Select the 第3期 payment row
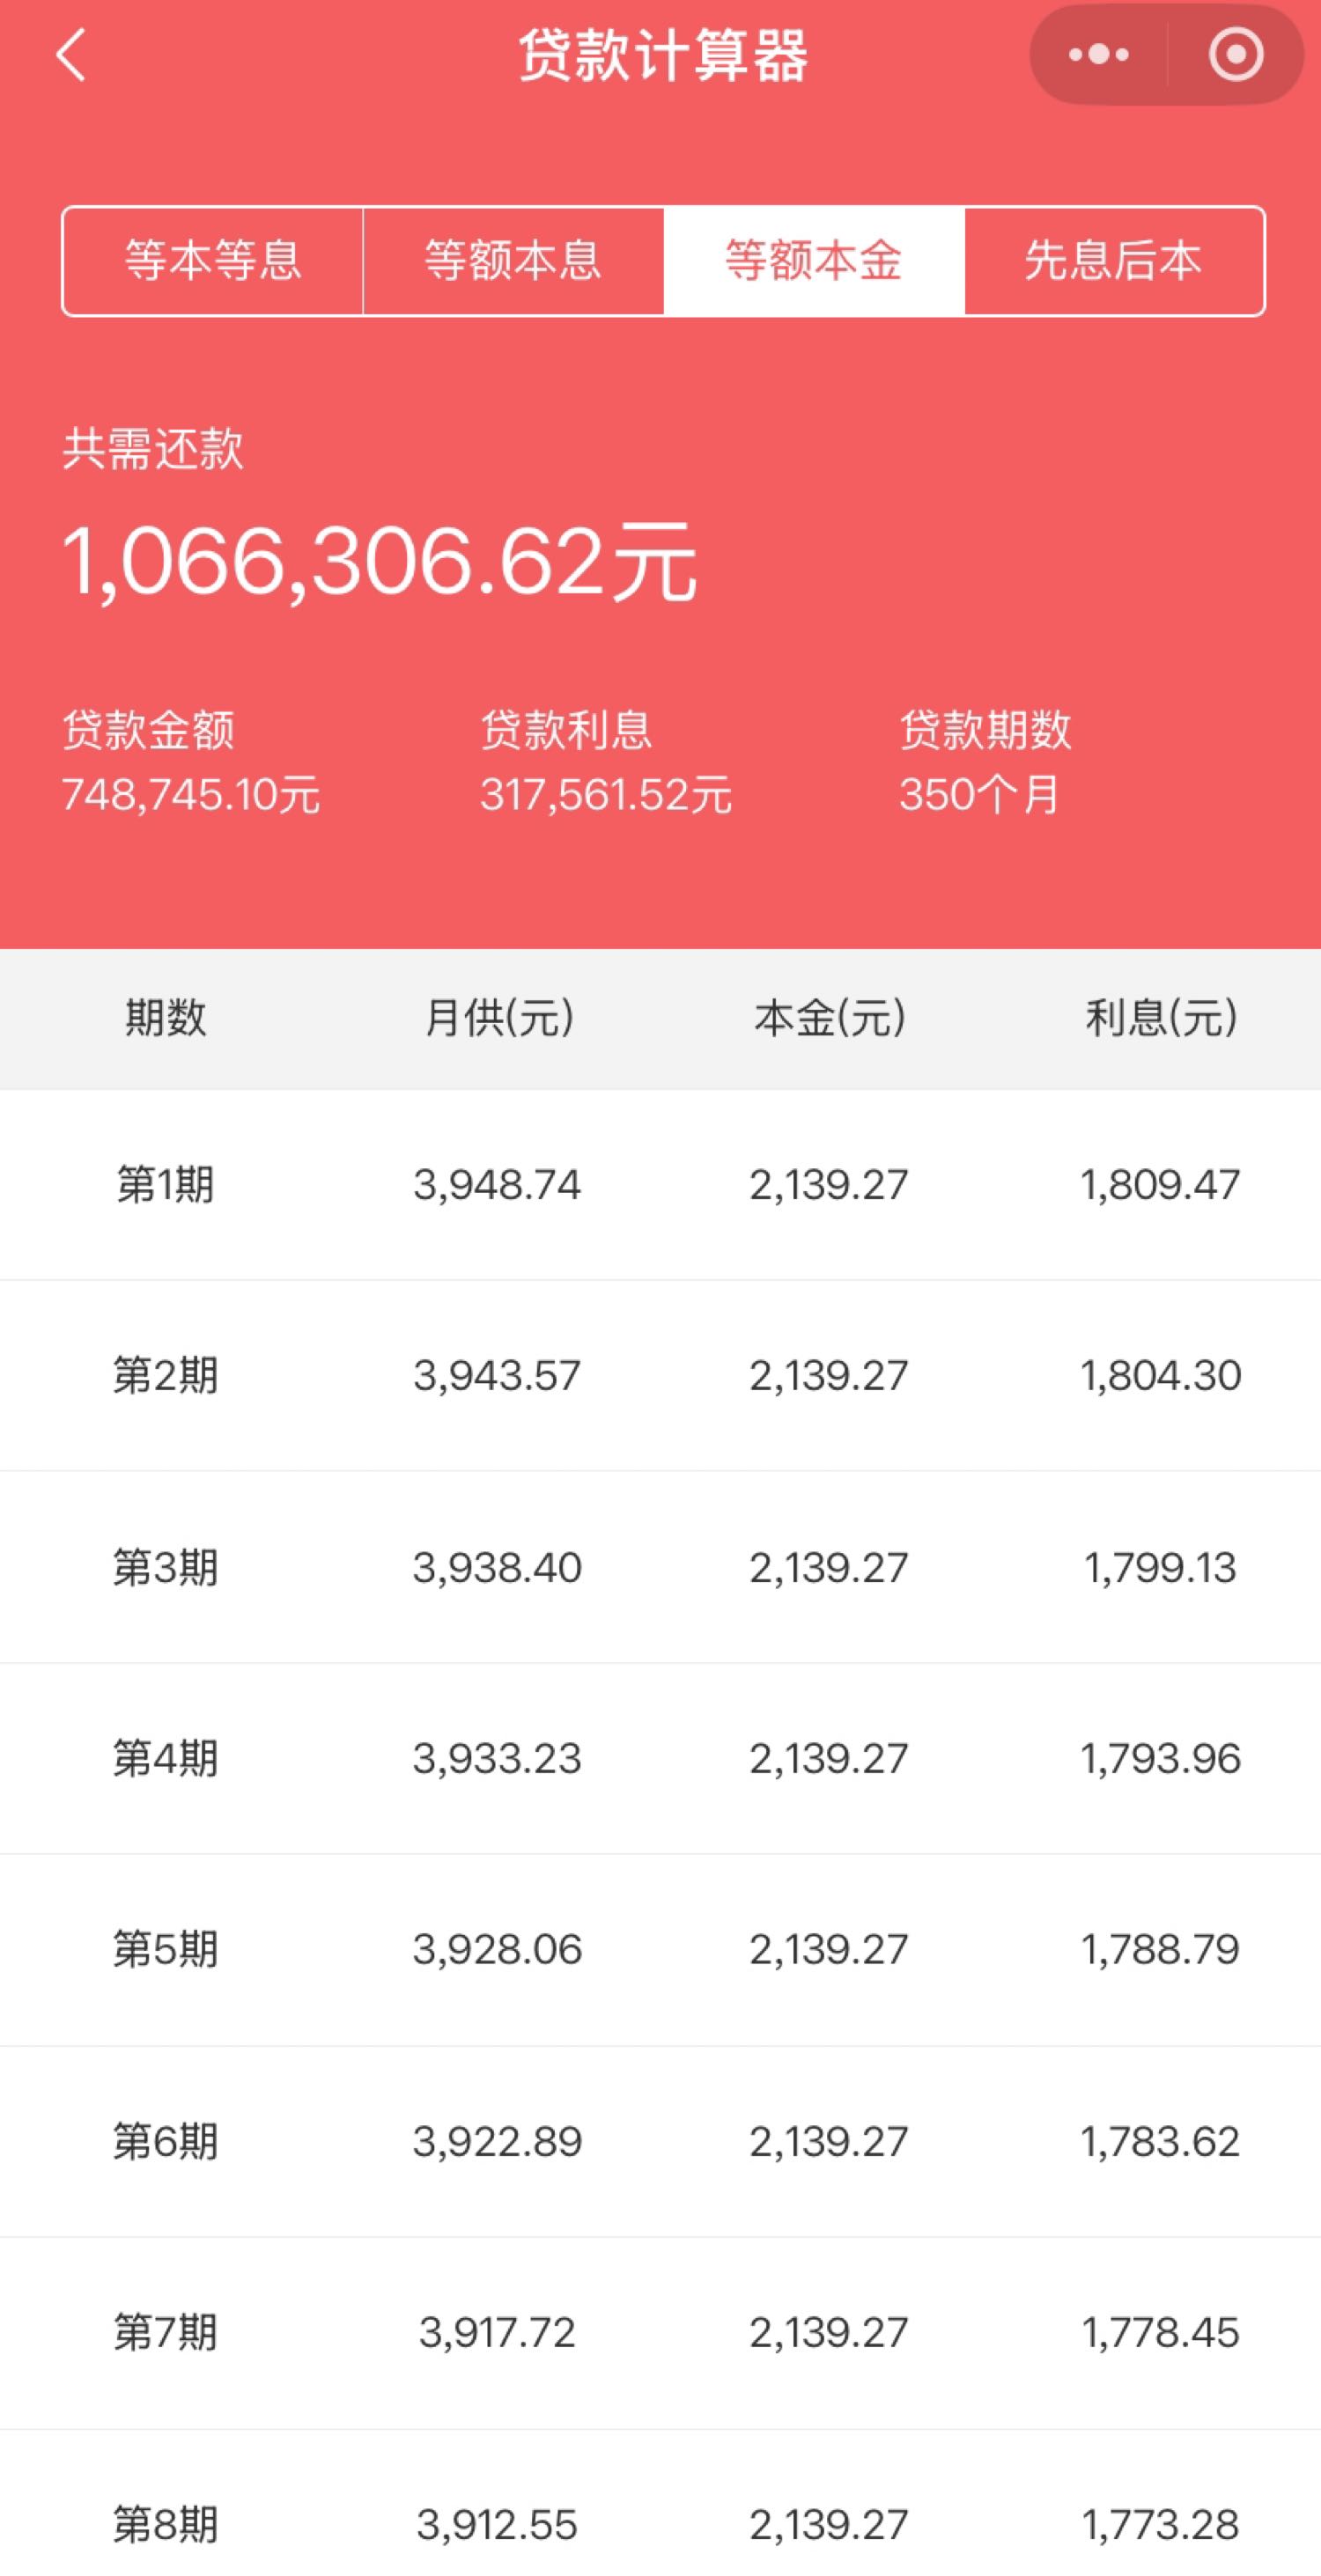Image resolution: width=1321 pixels, height=2576 pixels. [660, 1567]
